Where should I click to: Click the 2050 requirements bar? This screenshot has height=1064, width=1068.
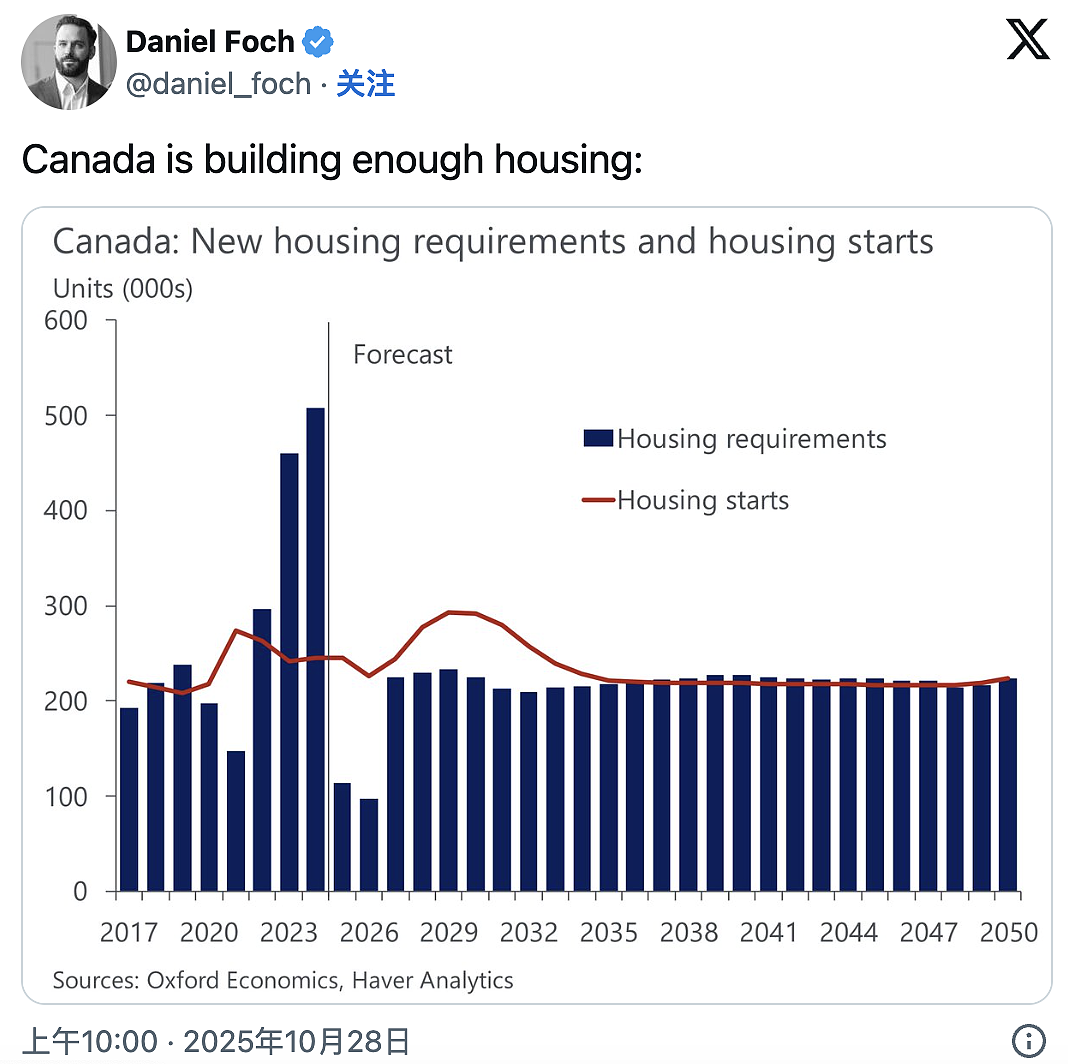(x=1008, y=785)
